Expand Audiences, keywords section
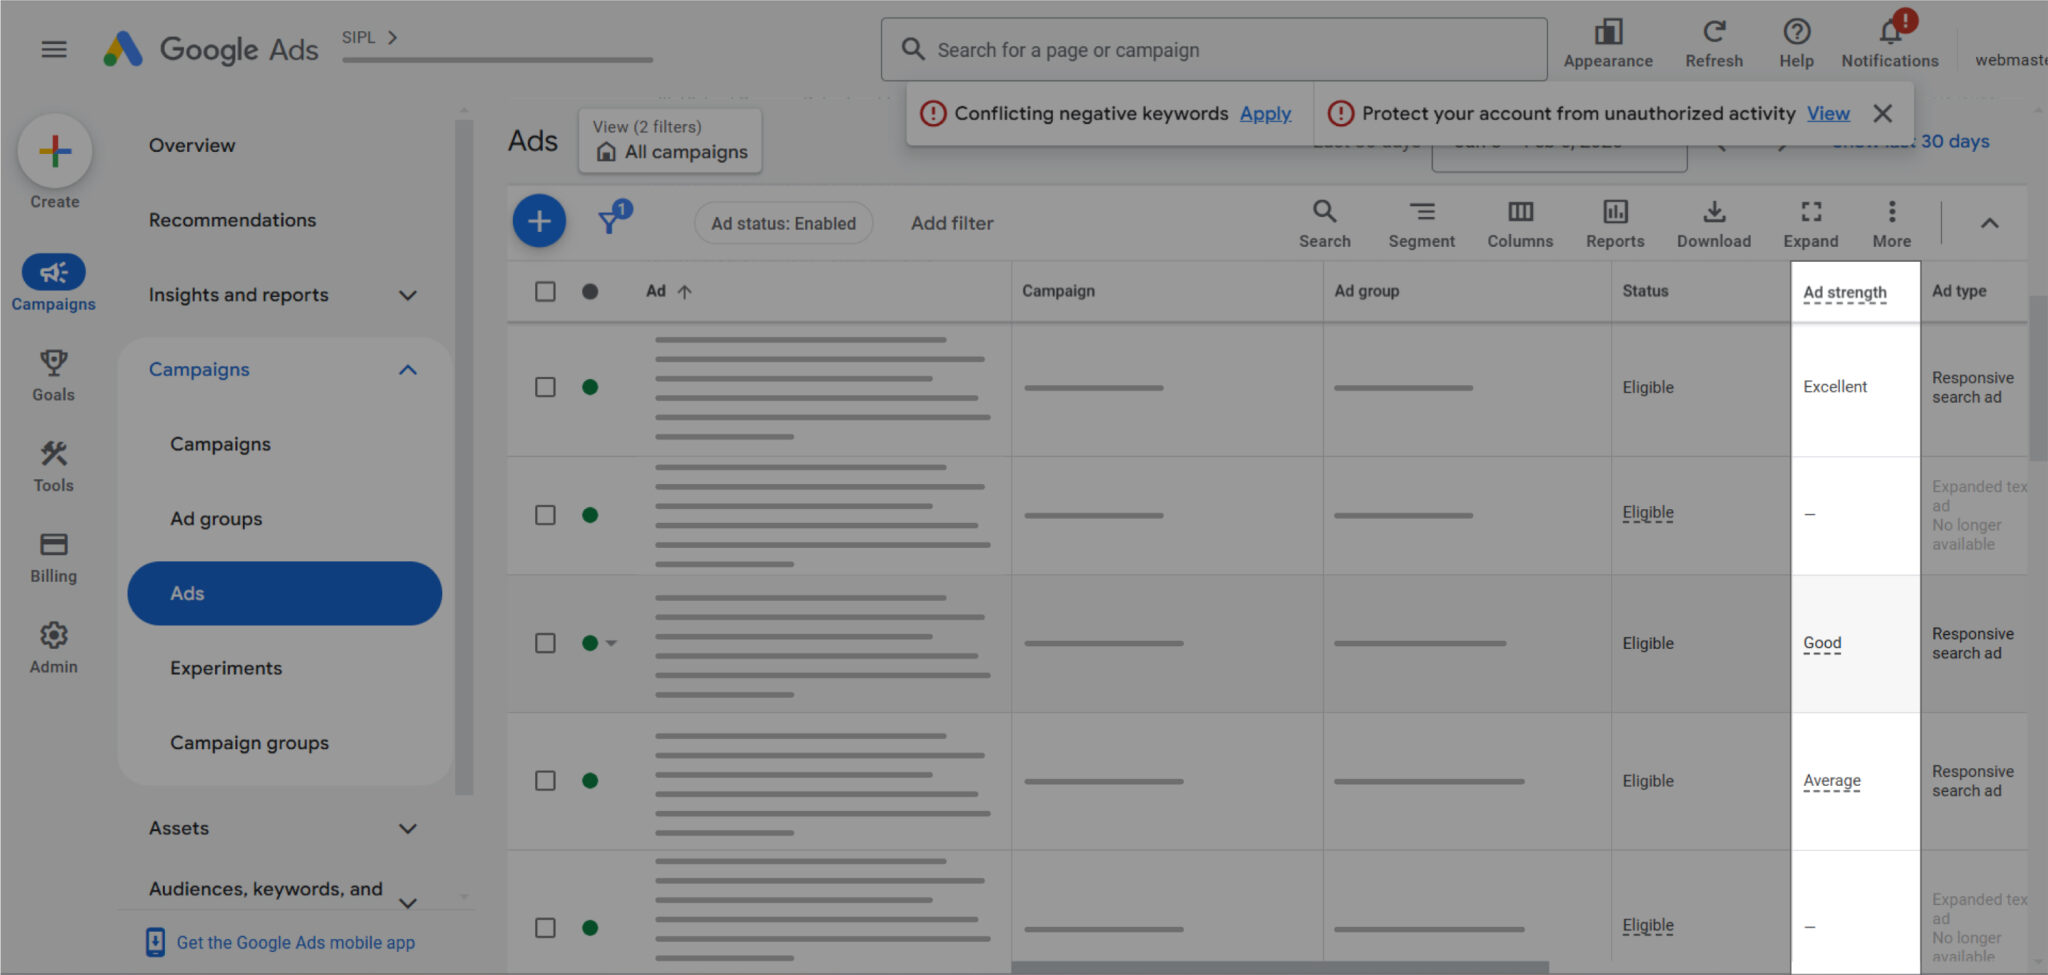This screenshot has height=975, width=2048. click(x=407, y=902)
